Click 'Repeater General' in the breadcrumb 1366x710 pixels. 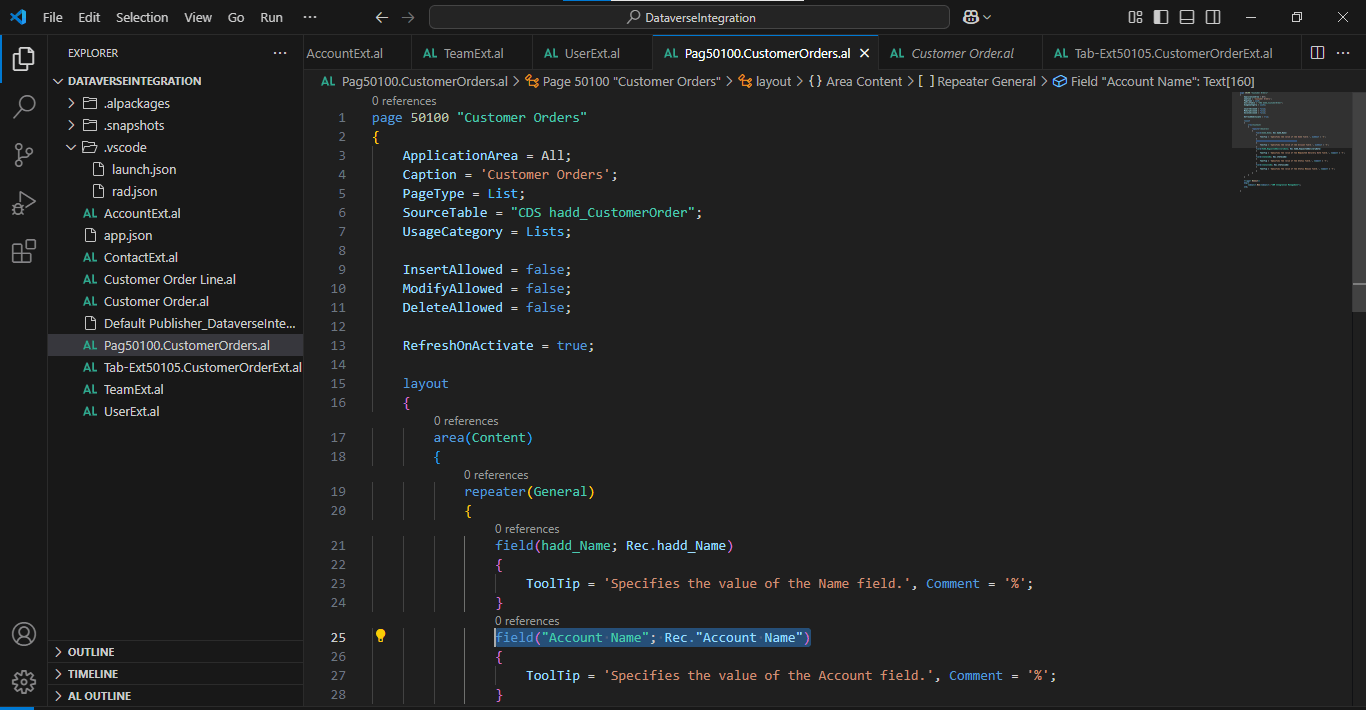pos(985,81)
